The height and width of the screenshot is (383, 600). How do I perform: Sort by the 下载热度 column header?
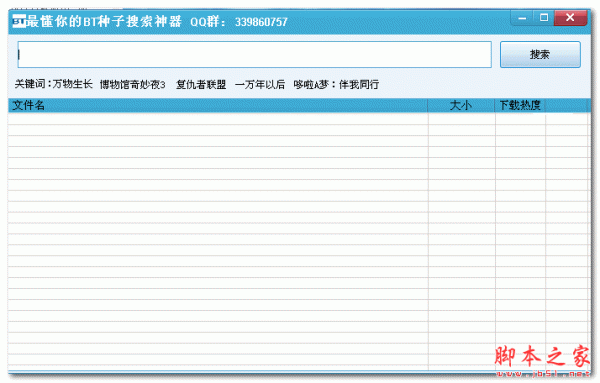click(520, 105)
